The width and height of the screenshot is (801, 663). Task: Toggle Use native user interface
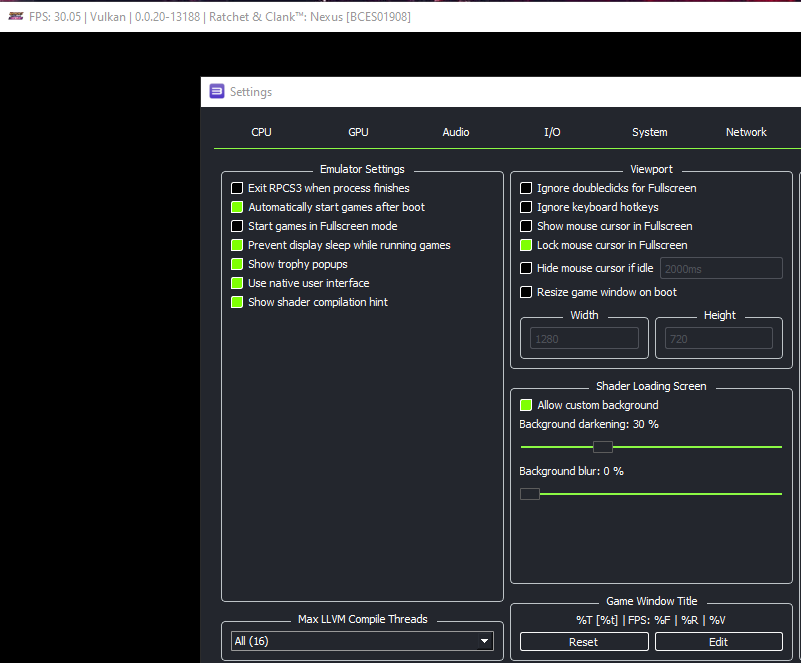237,283
